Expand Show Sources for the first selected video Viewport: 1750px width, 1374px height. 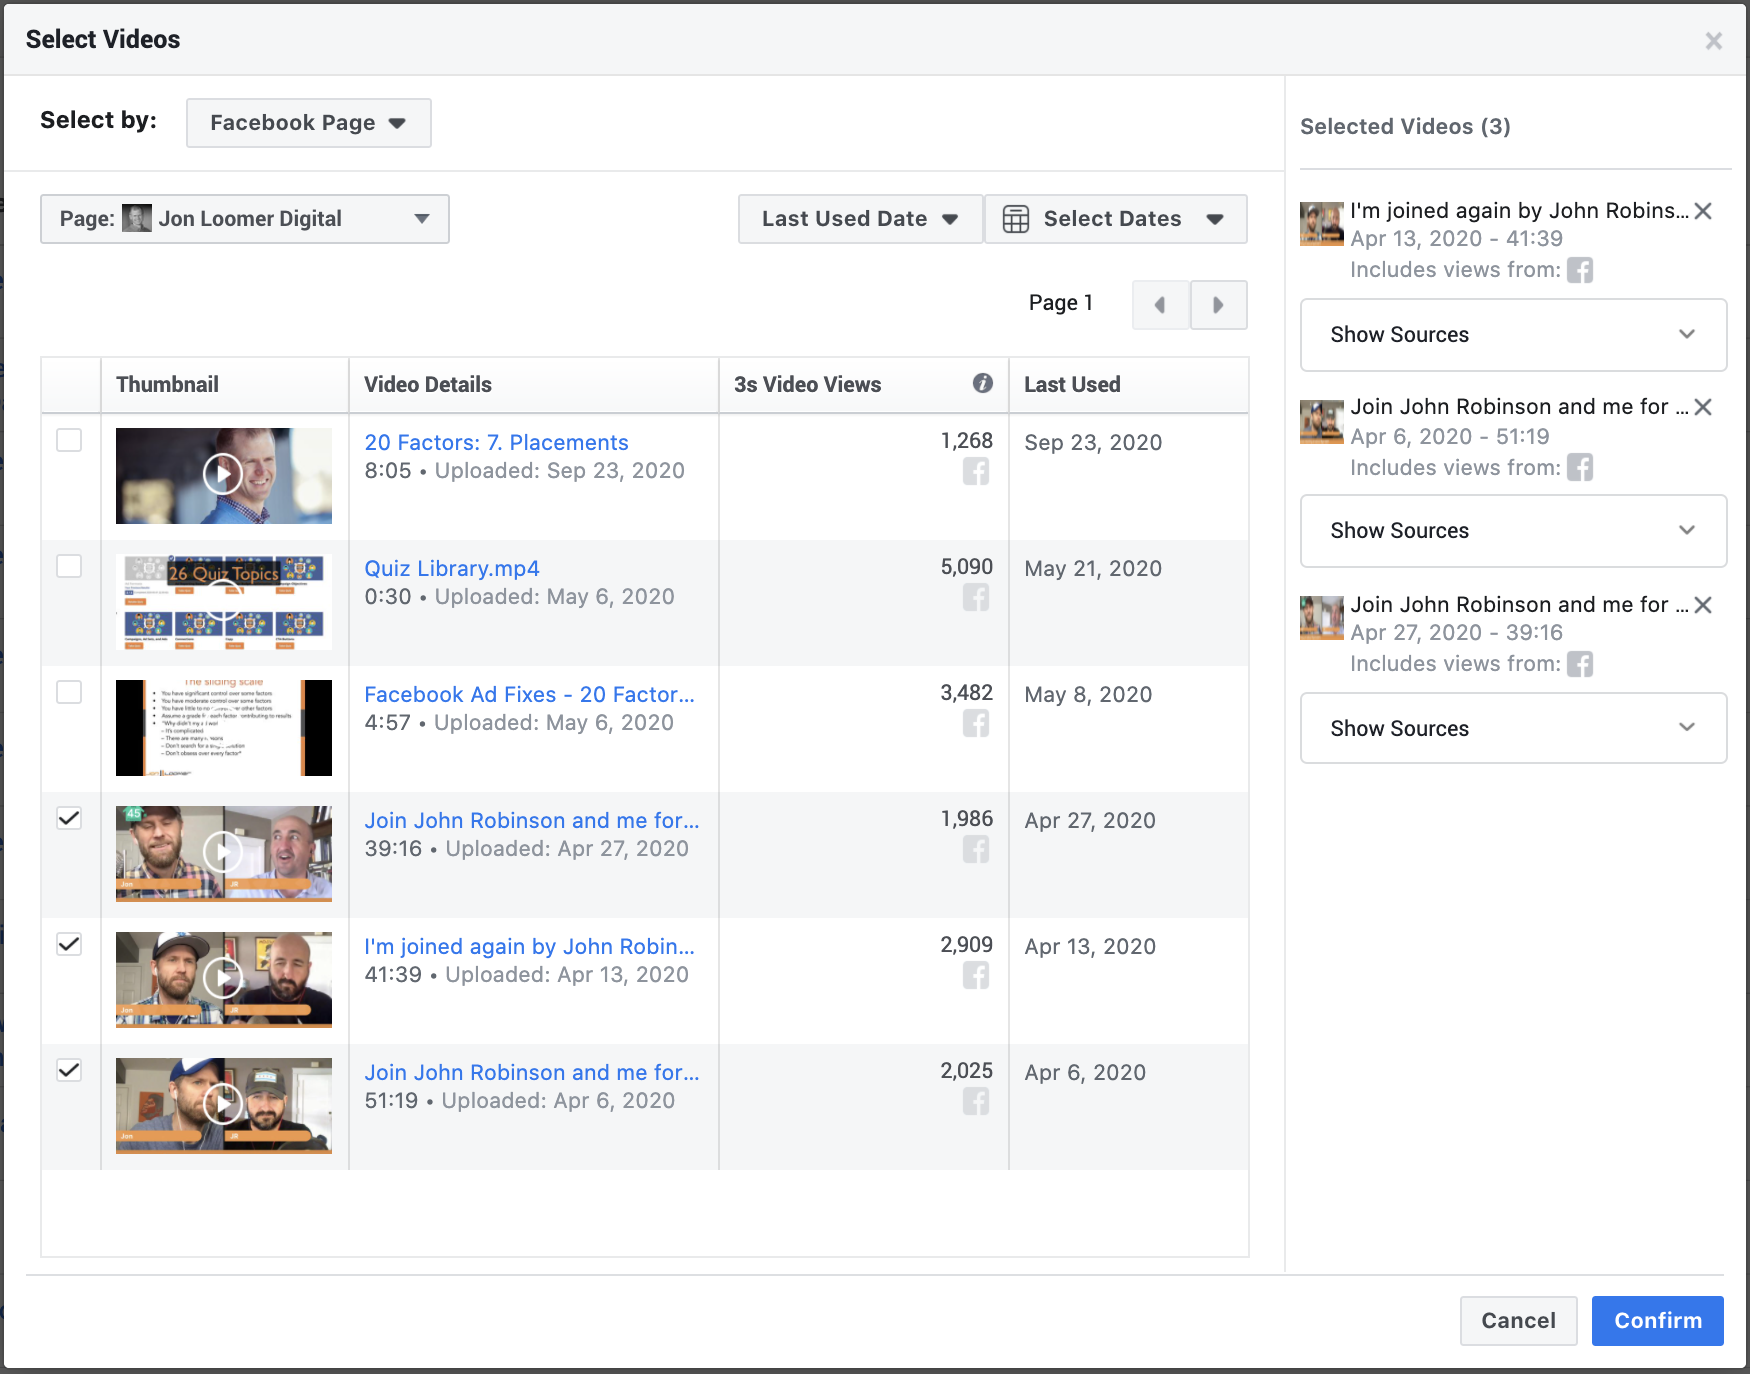1512,335
